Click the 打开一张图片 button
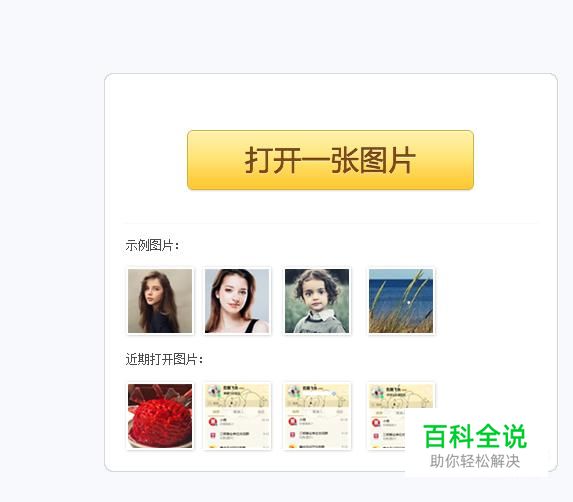The height and width of the screenshot is (502, 573). tap(330, 160)
